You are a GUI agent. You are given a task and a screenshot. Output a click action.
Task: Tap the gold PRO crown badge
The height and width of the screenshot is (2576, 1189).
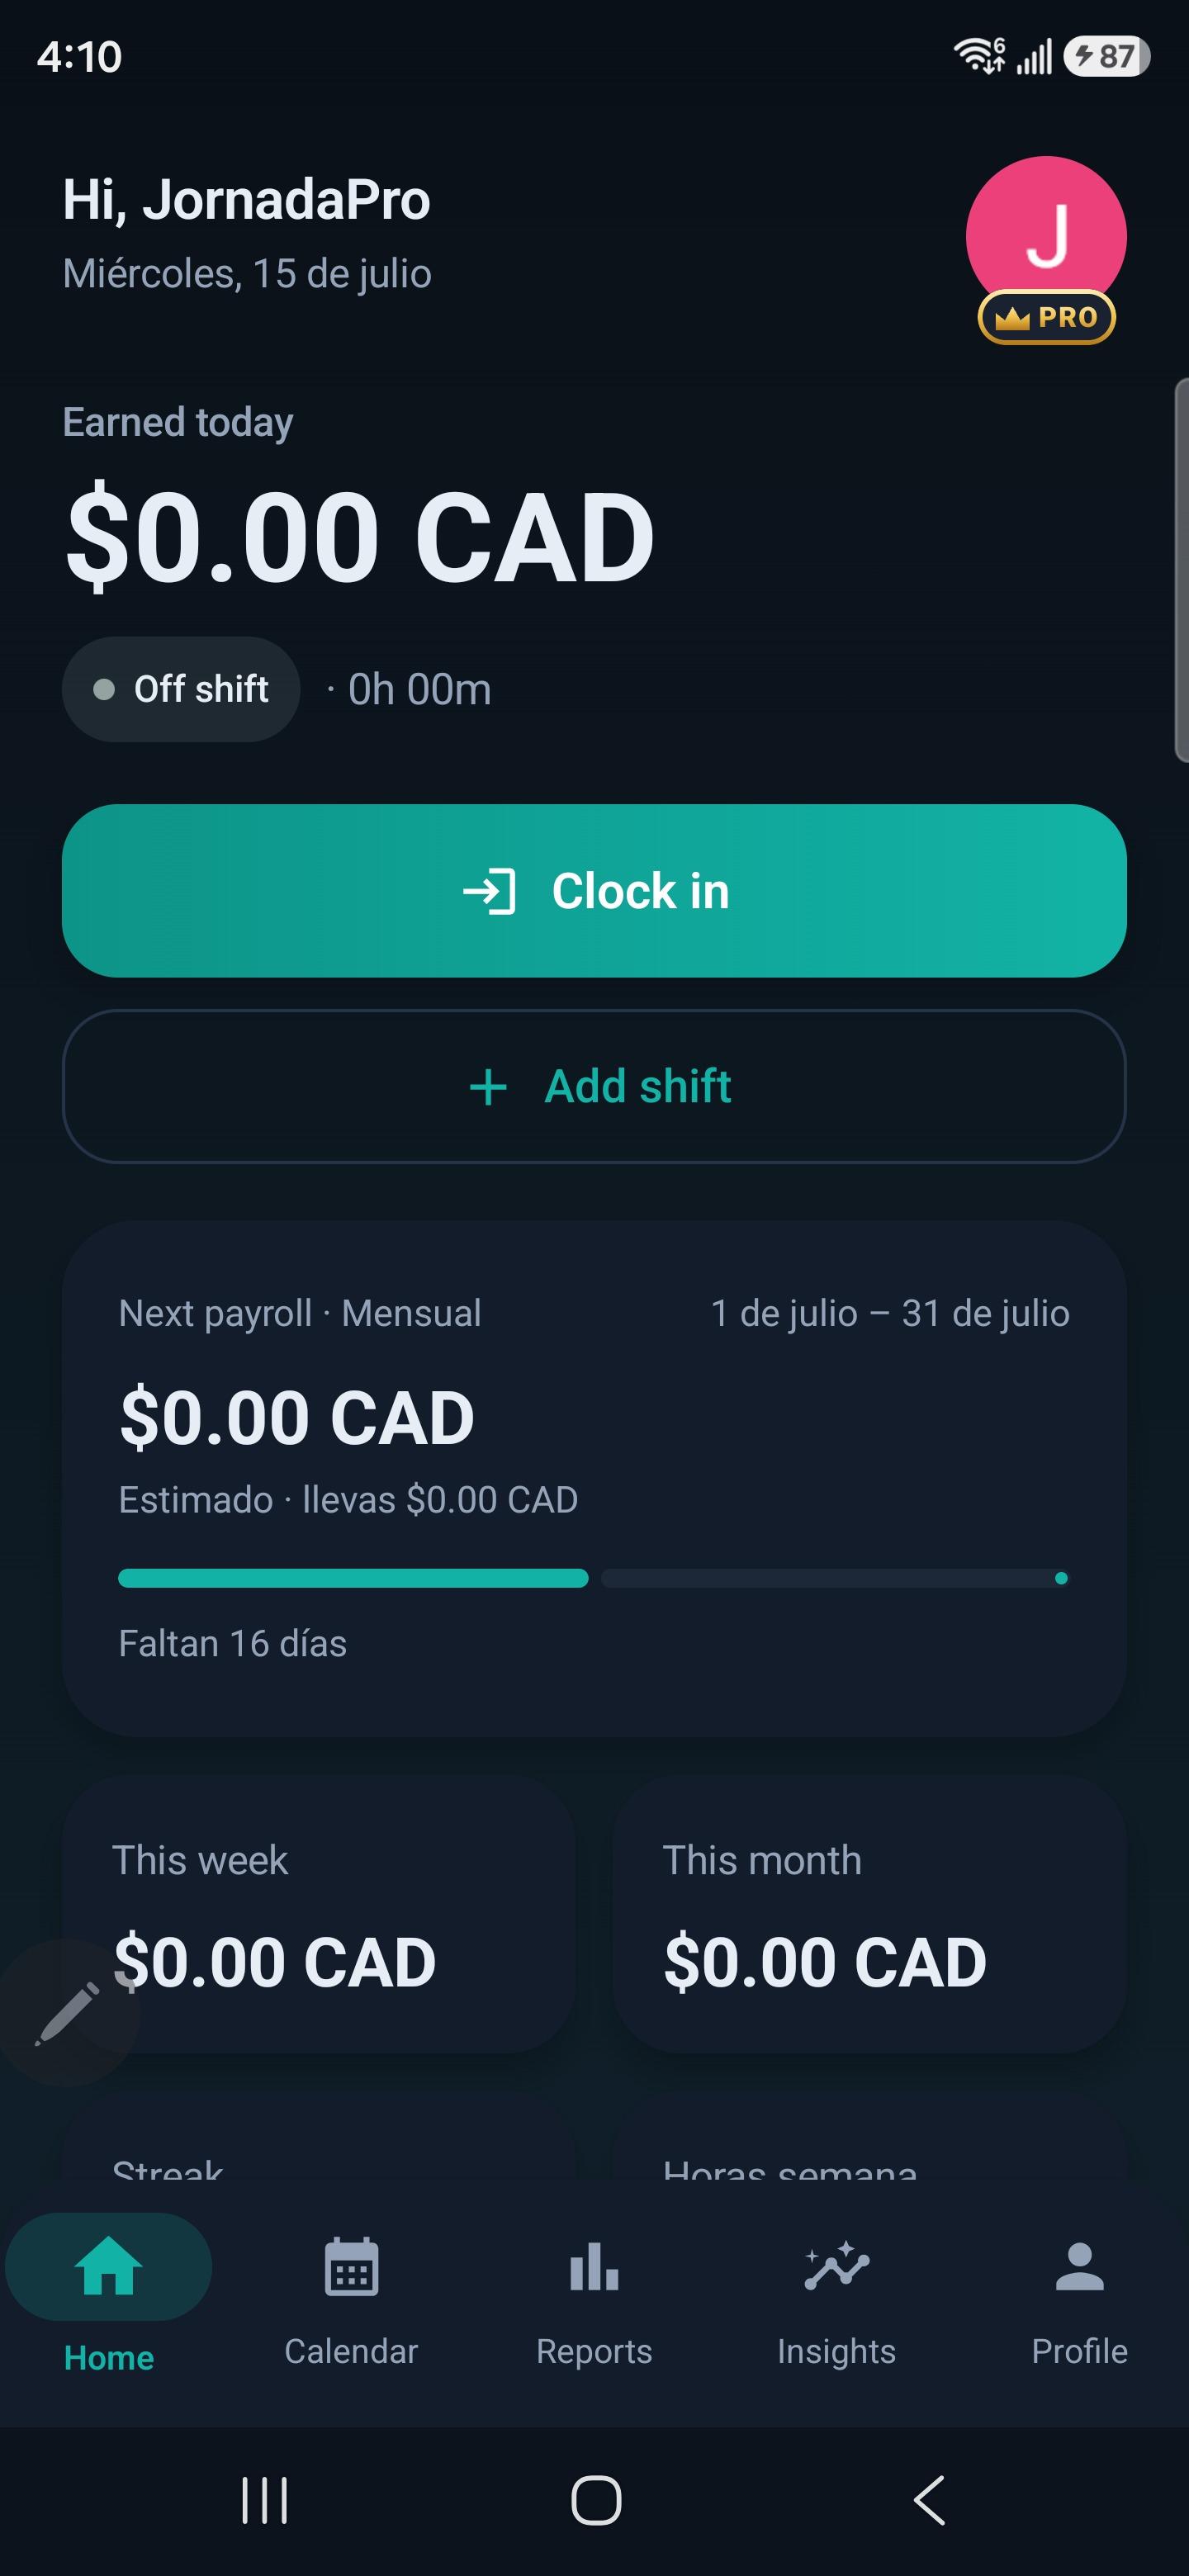point(1046,317)
